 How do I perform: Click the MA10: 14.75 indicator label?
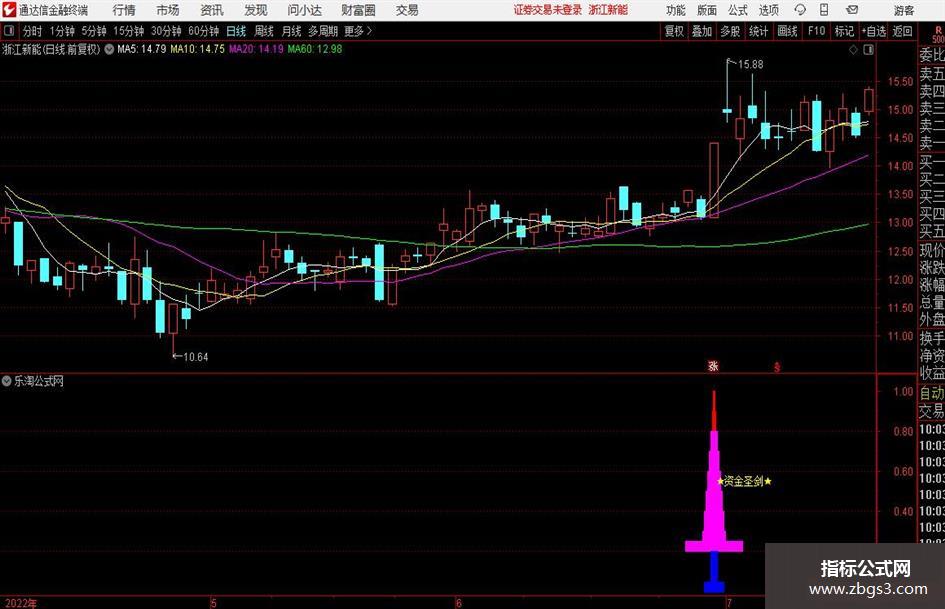point(198,49)
